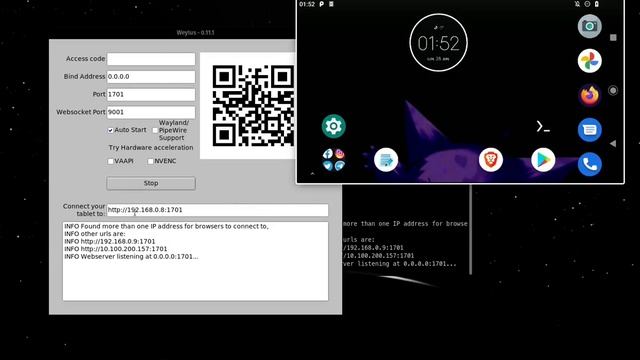Viewport: 640px width, 360px height.
Task: Click terminal line '/10.100.200.157:1701' behind Weylus
Action: pyautogui.click(x=379, y=256)
